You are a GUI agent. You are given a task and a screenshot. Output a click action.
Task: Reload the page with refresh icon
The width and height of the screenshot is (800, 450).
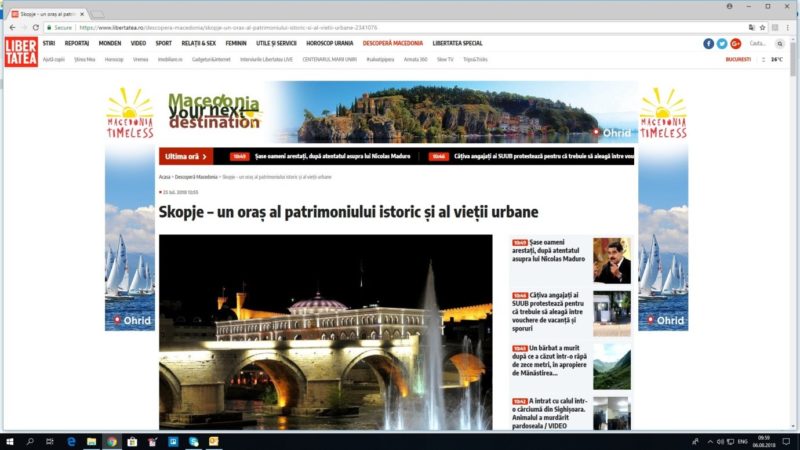coord(35,28)
